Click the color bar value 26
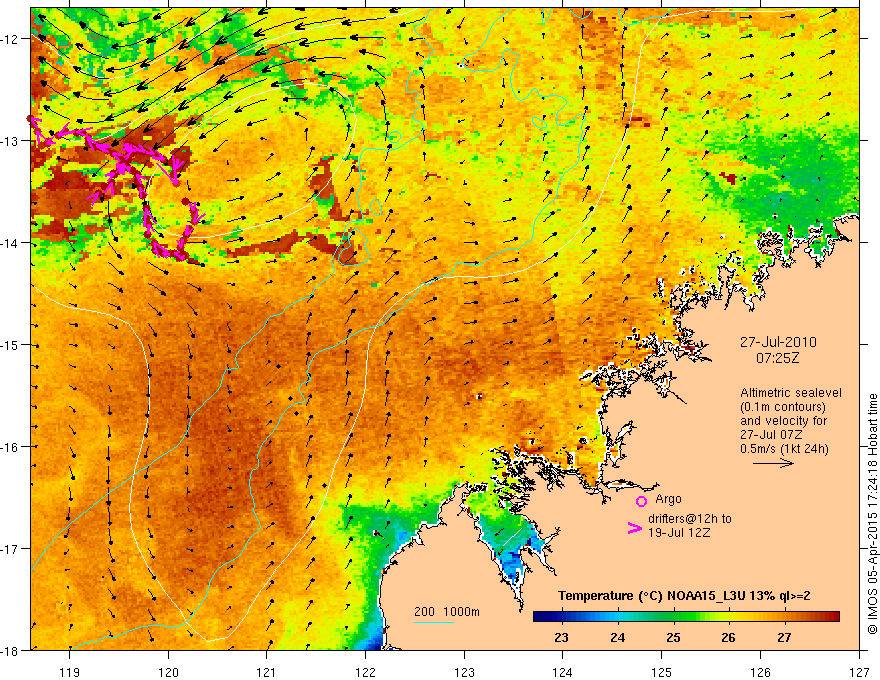 click(728, 638)
